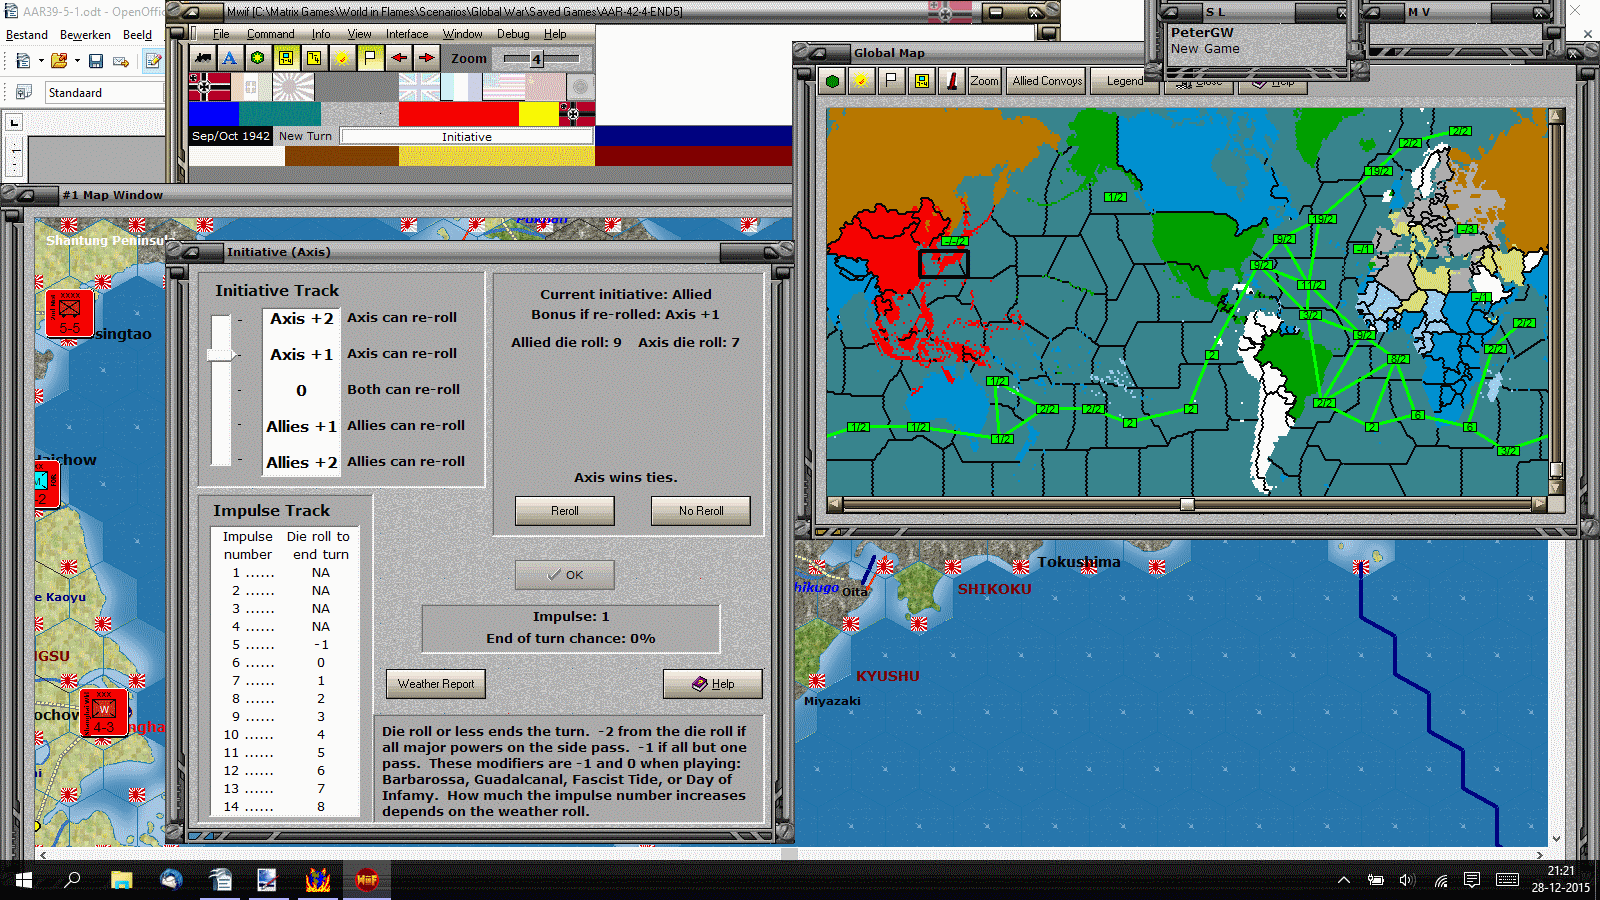Click the Help button in Initiative dialog

coord(713,684)
